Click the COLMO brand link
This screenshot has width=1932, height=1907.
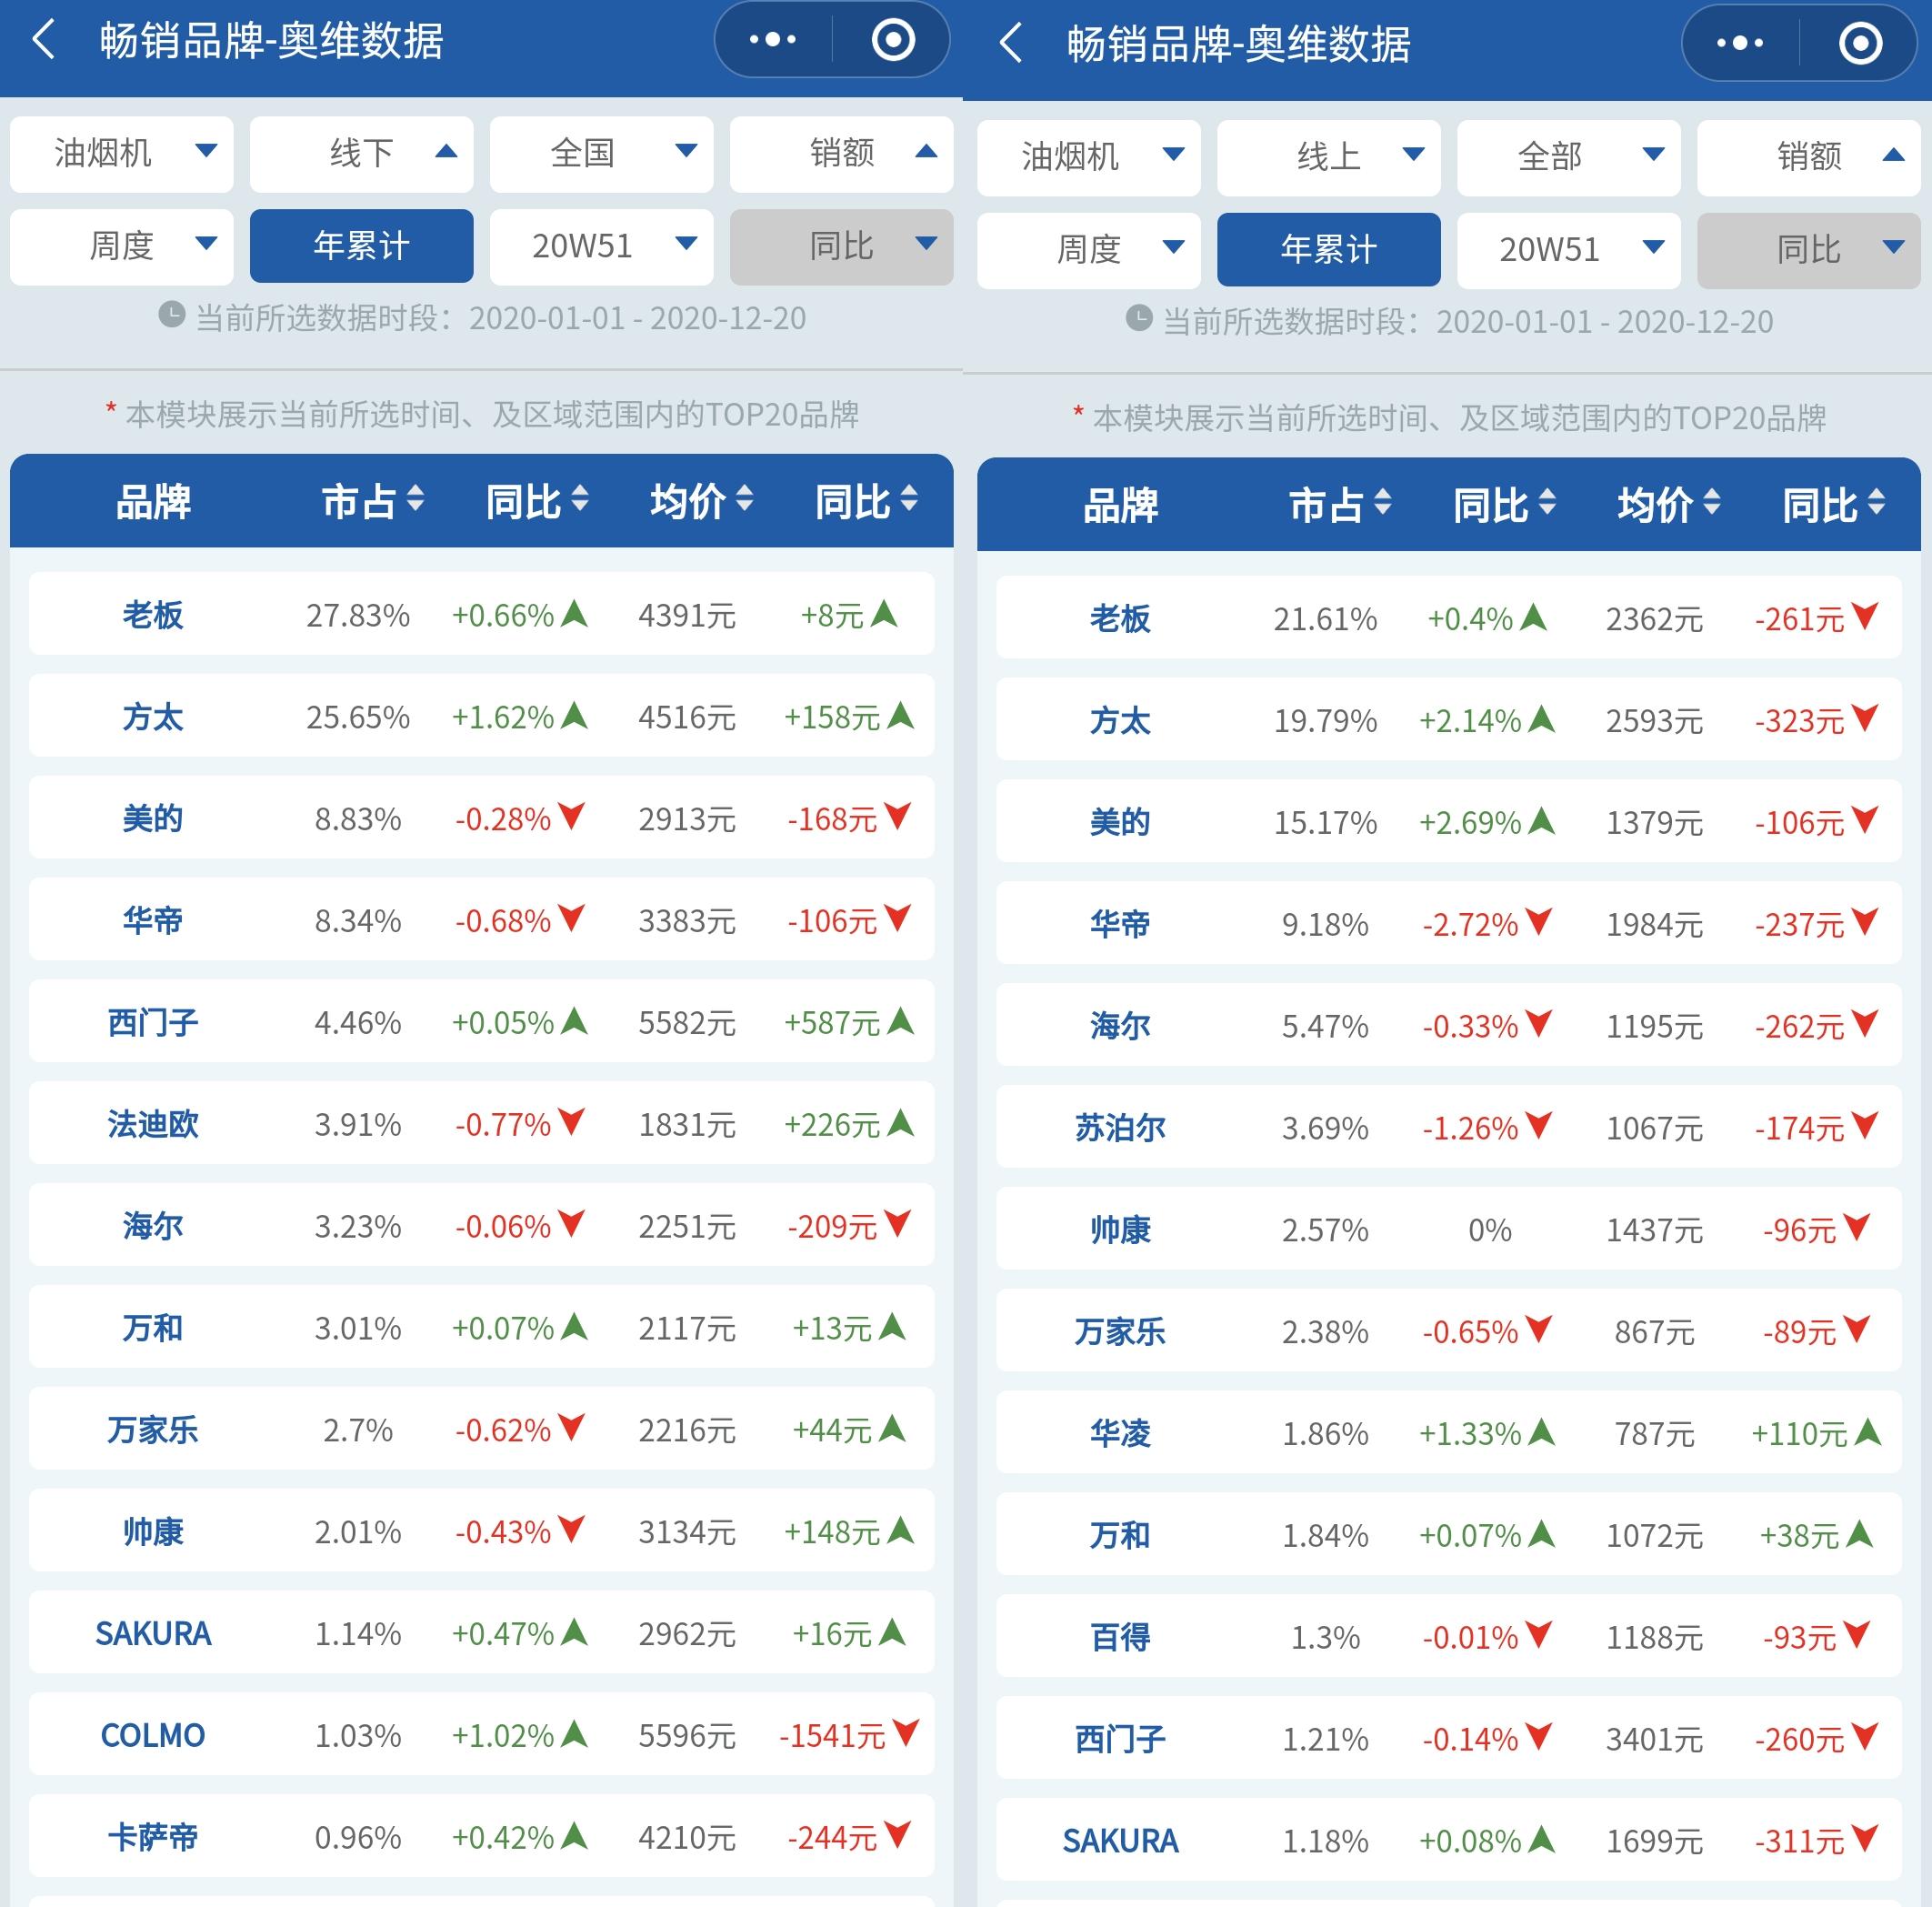pyautogui.click(x=153, y=1736)
